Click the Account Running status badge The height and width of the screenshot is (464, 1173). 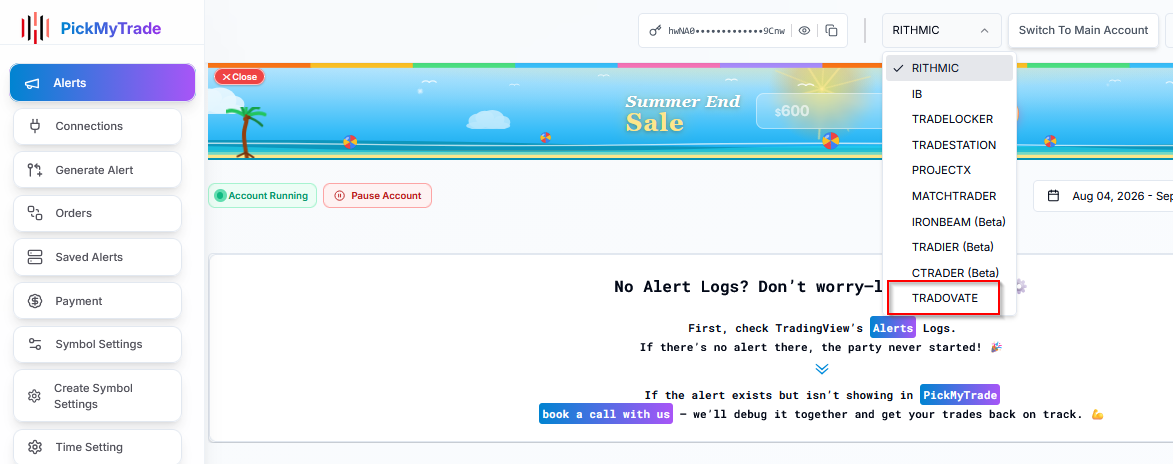click(263, 195)
